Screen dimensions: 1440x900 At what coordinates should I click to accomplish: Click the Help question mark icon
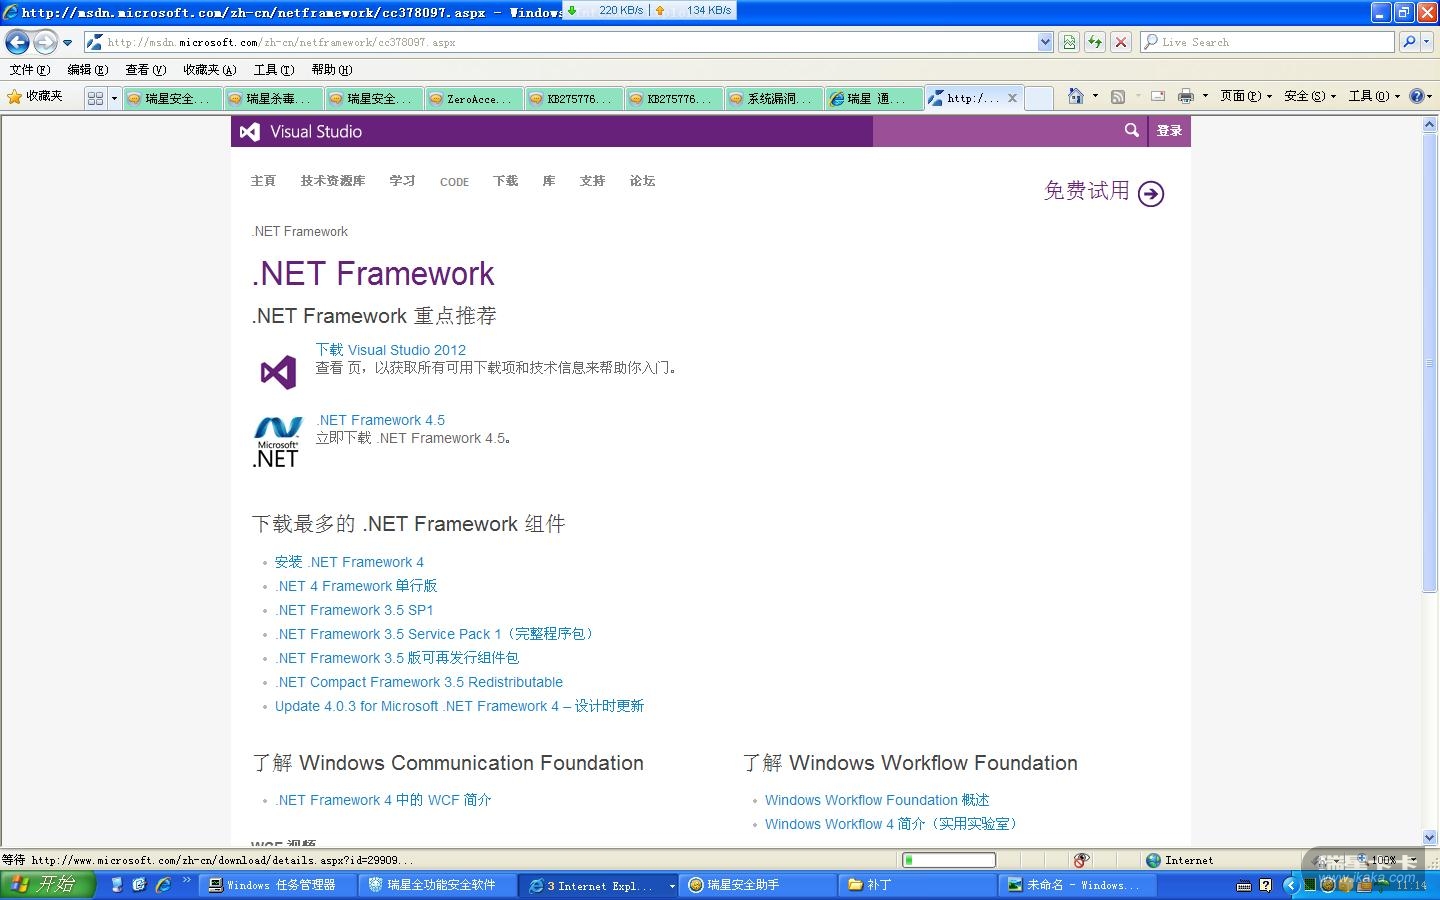(1416, 96)
